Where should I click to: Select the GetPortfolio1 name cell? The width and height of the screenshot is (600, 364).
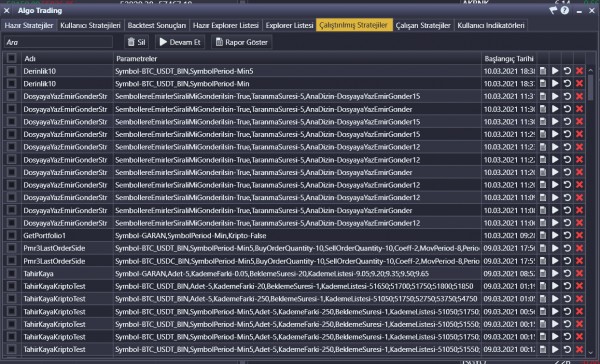tap(67, 235)
